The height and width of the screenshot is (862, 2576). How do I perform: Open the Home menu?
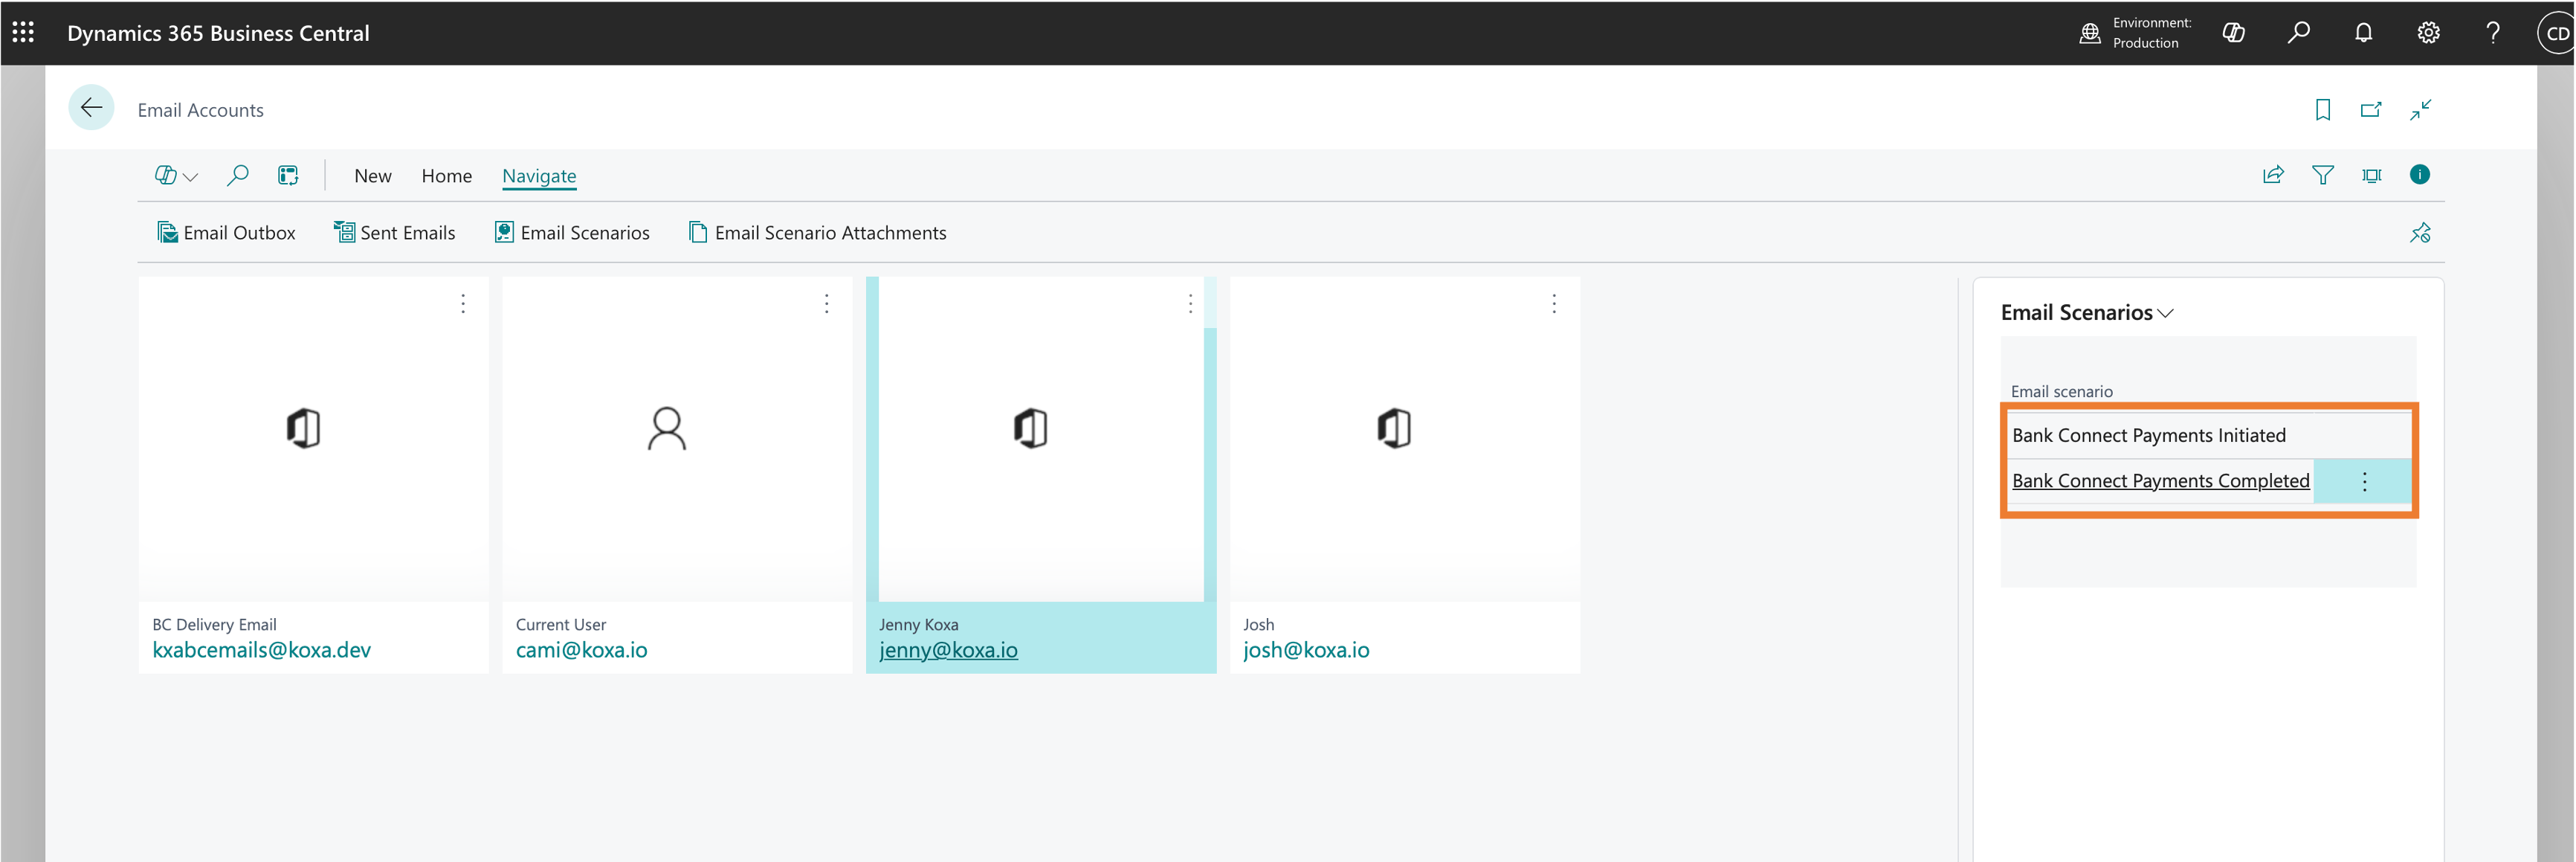tap(447, 176)
